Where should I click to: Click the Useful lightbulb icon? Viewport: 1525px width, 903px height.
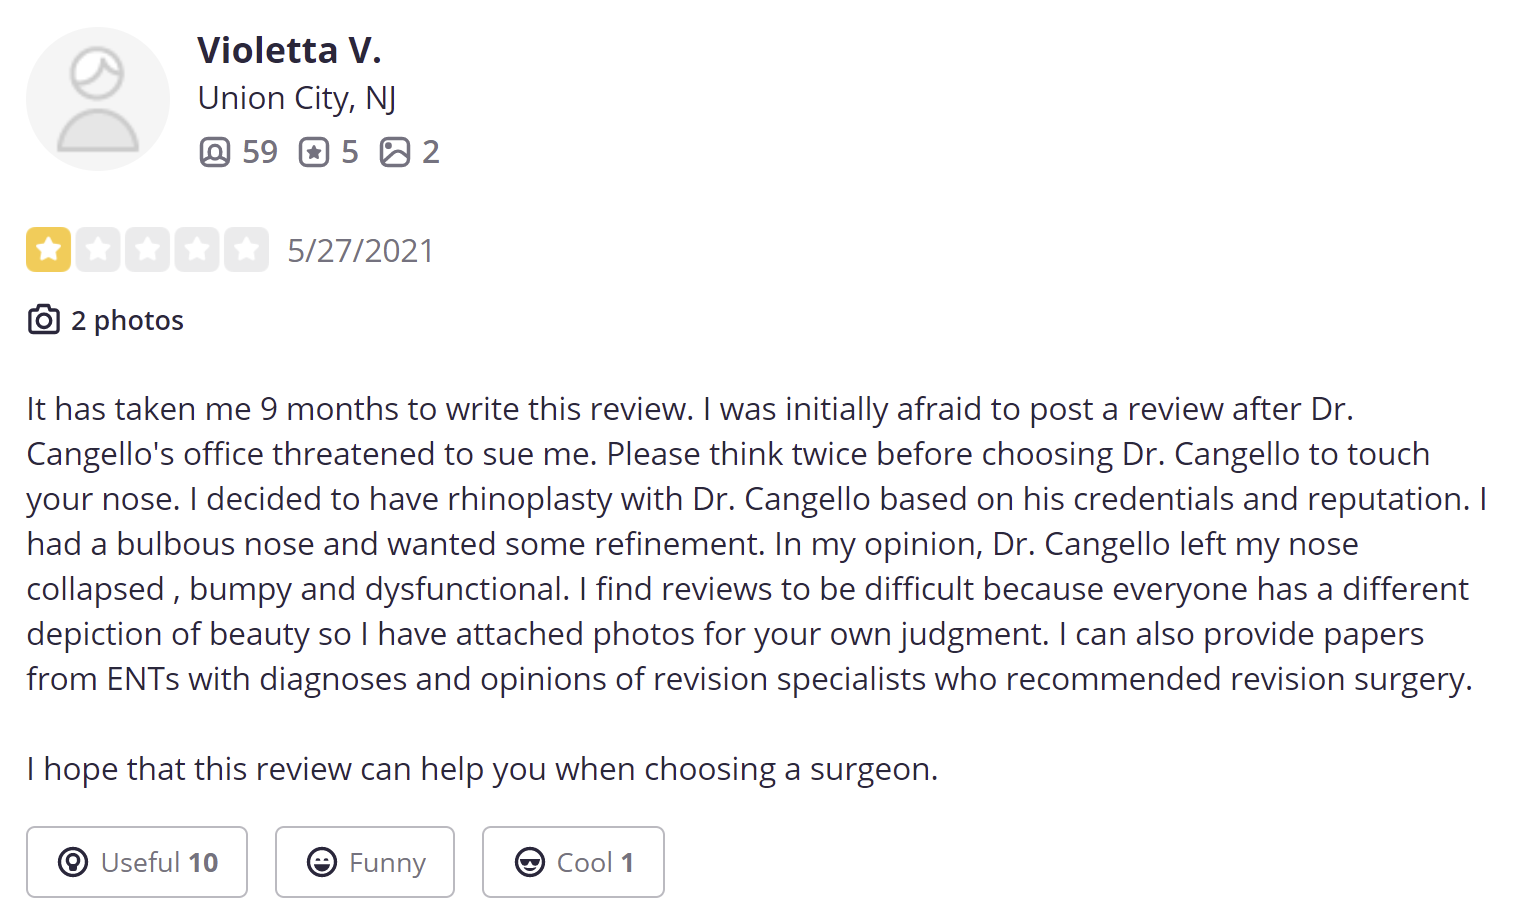[73, 862]
